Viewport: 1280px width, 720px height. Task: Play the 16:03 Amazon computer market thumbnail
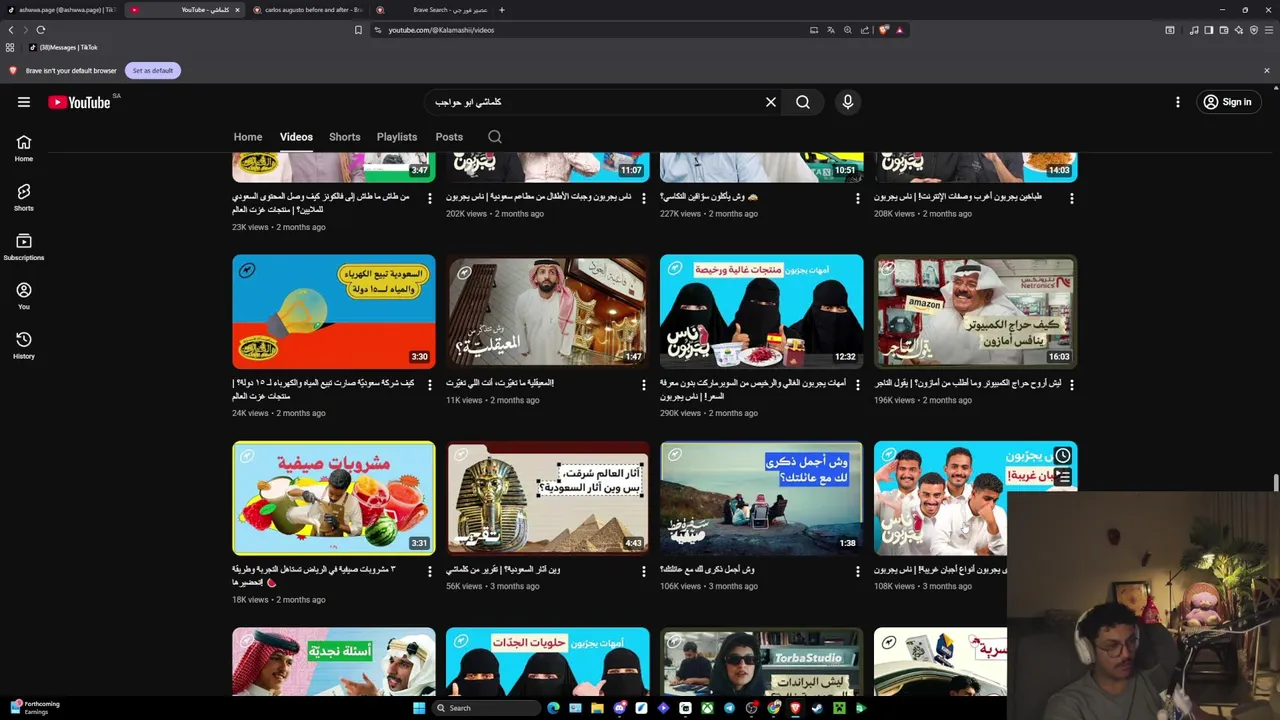(x=976, y=312)
